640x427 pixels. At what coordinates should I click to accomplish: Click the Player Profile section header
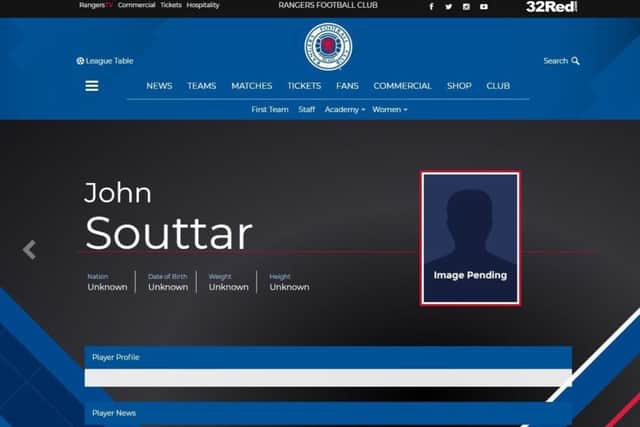pyautogui.click(x=328, y=357)
